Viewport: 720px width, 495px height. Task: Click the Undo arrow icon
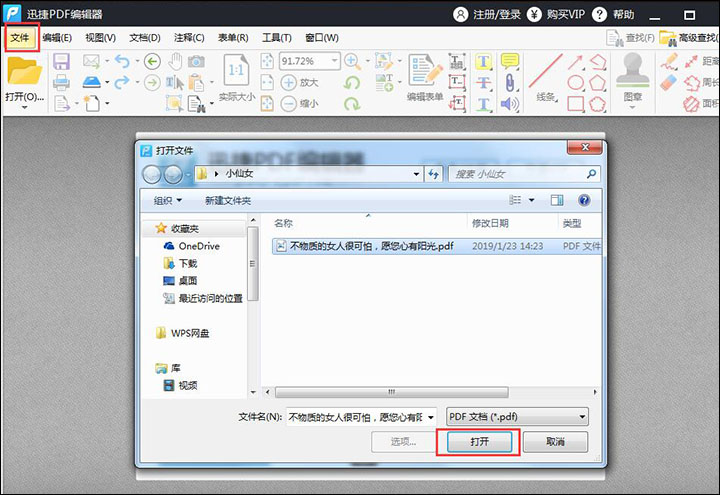pyautogui.click(x=122, y=61)
